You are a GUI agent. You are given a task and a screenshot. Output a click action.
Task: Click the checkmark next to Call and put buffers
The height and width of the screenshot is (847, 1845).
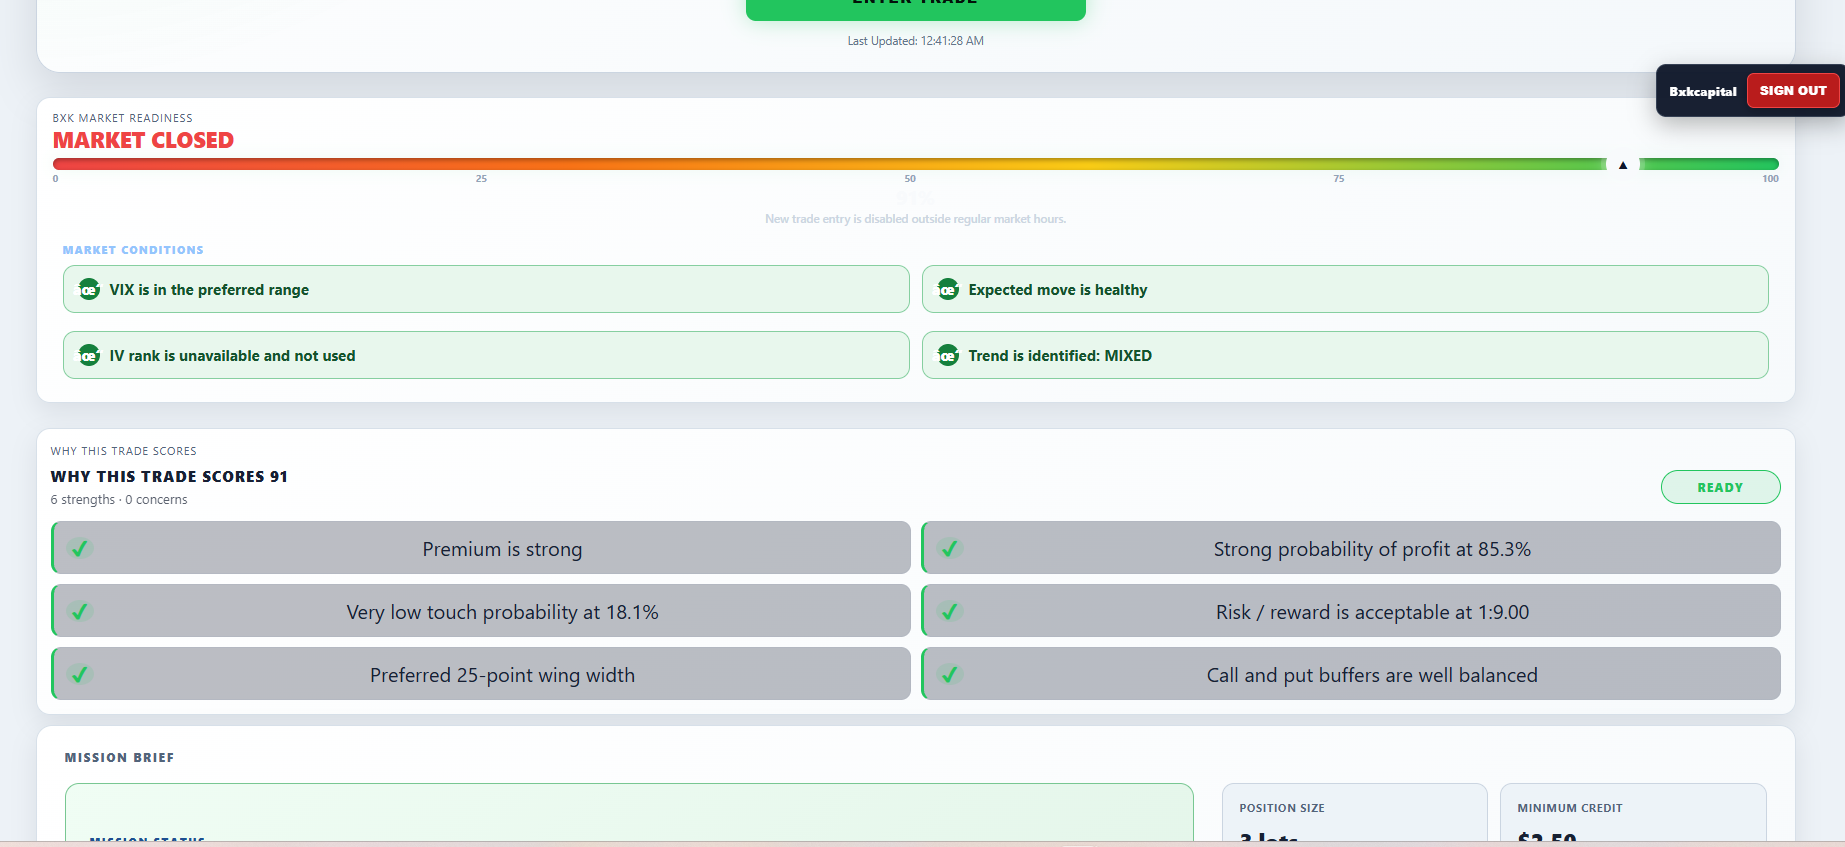point(950,674)
